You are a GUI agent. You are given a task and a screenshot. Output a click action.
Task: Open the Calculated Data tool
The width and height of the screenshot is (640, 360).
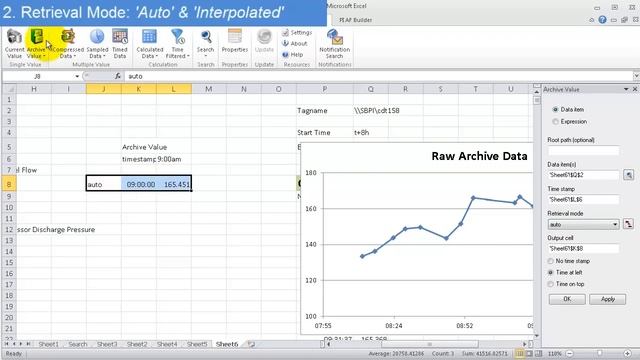149,44
